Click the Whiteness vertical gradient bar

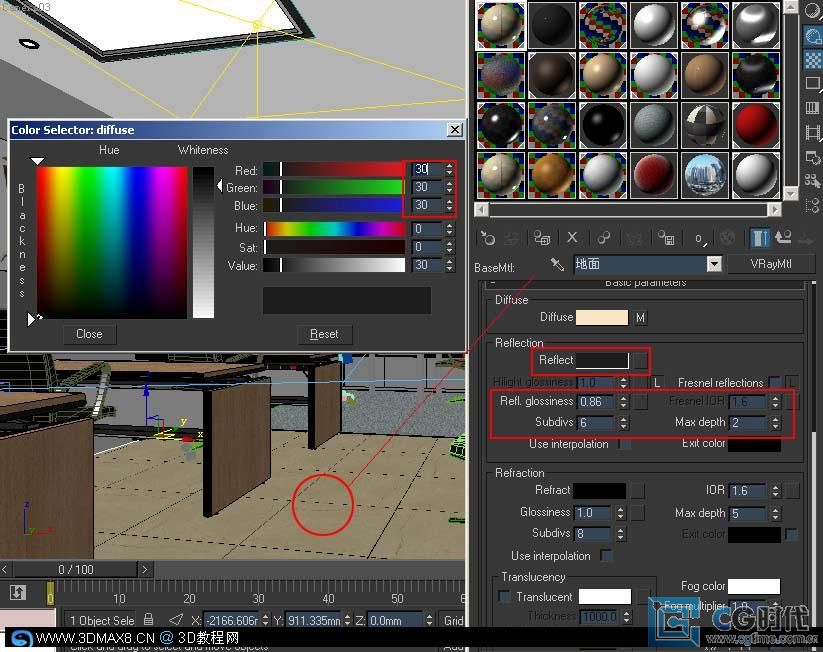tap(203, 242)
